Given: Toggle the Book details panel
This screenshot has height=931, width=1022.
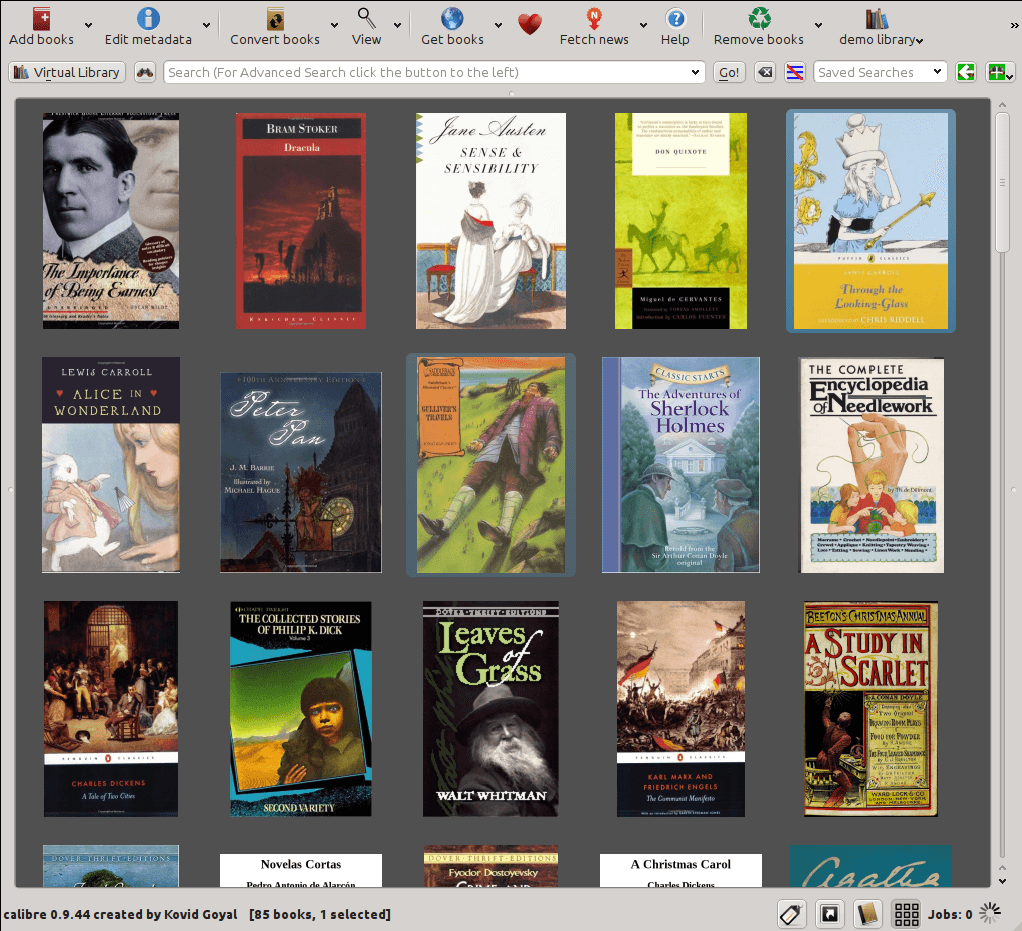Looking at the screenshot, I should coord(867,913).
